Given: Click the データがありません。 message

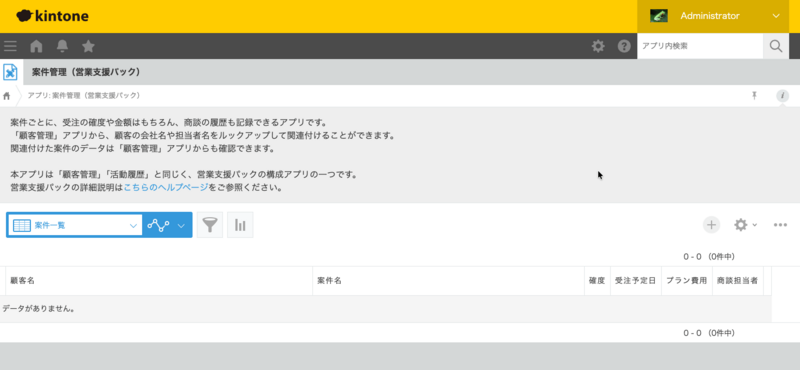Looking at the screenshot, I should [39, 309].
